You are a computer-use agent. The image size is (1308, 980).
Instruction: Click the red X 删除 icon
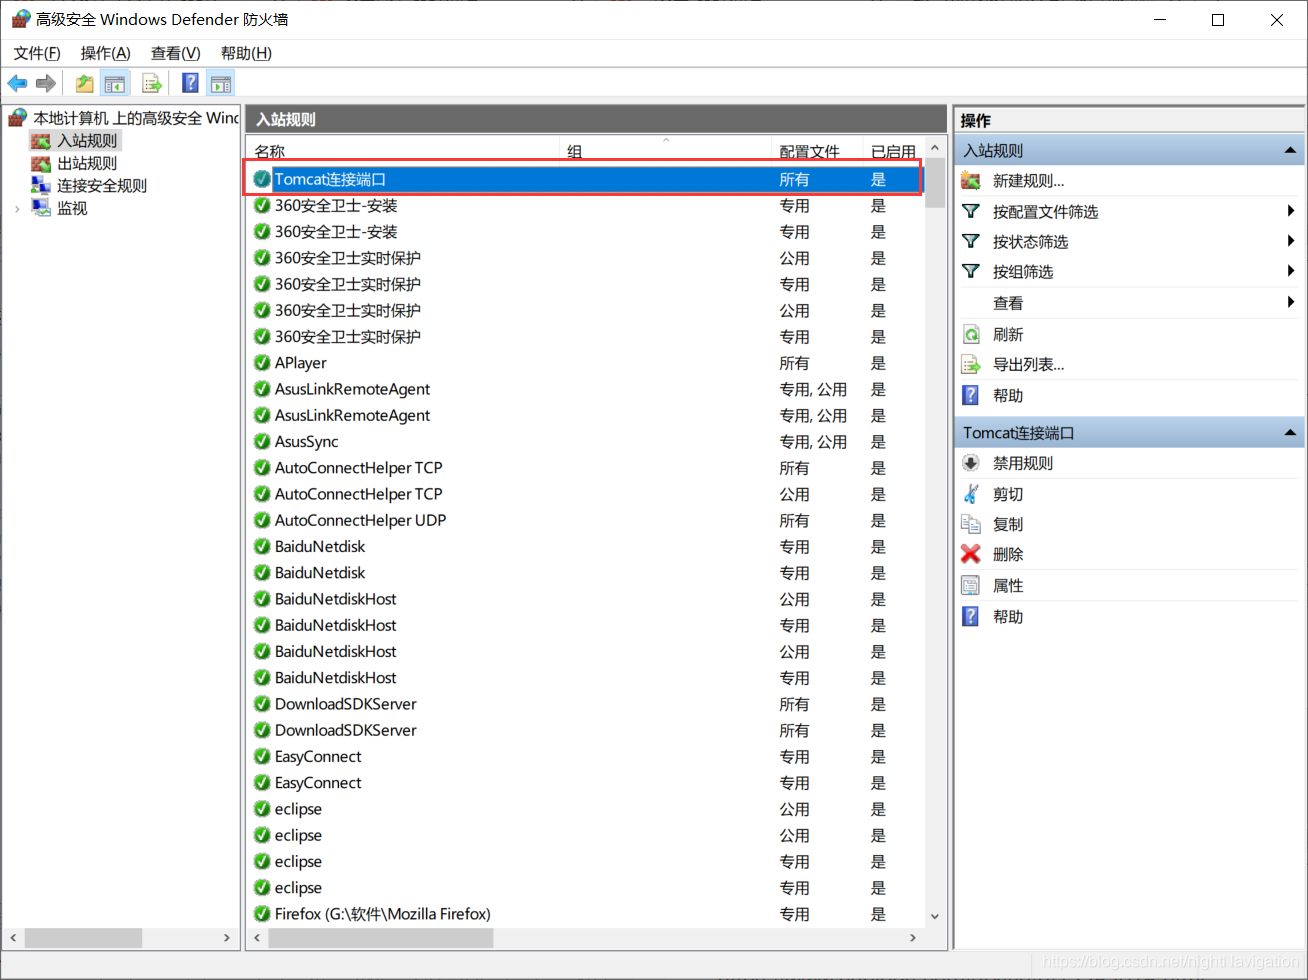(x=971, y=554)
